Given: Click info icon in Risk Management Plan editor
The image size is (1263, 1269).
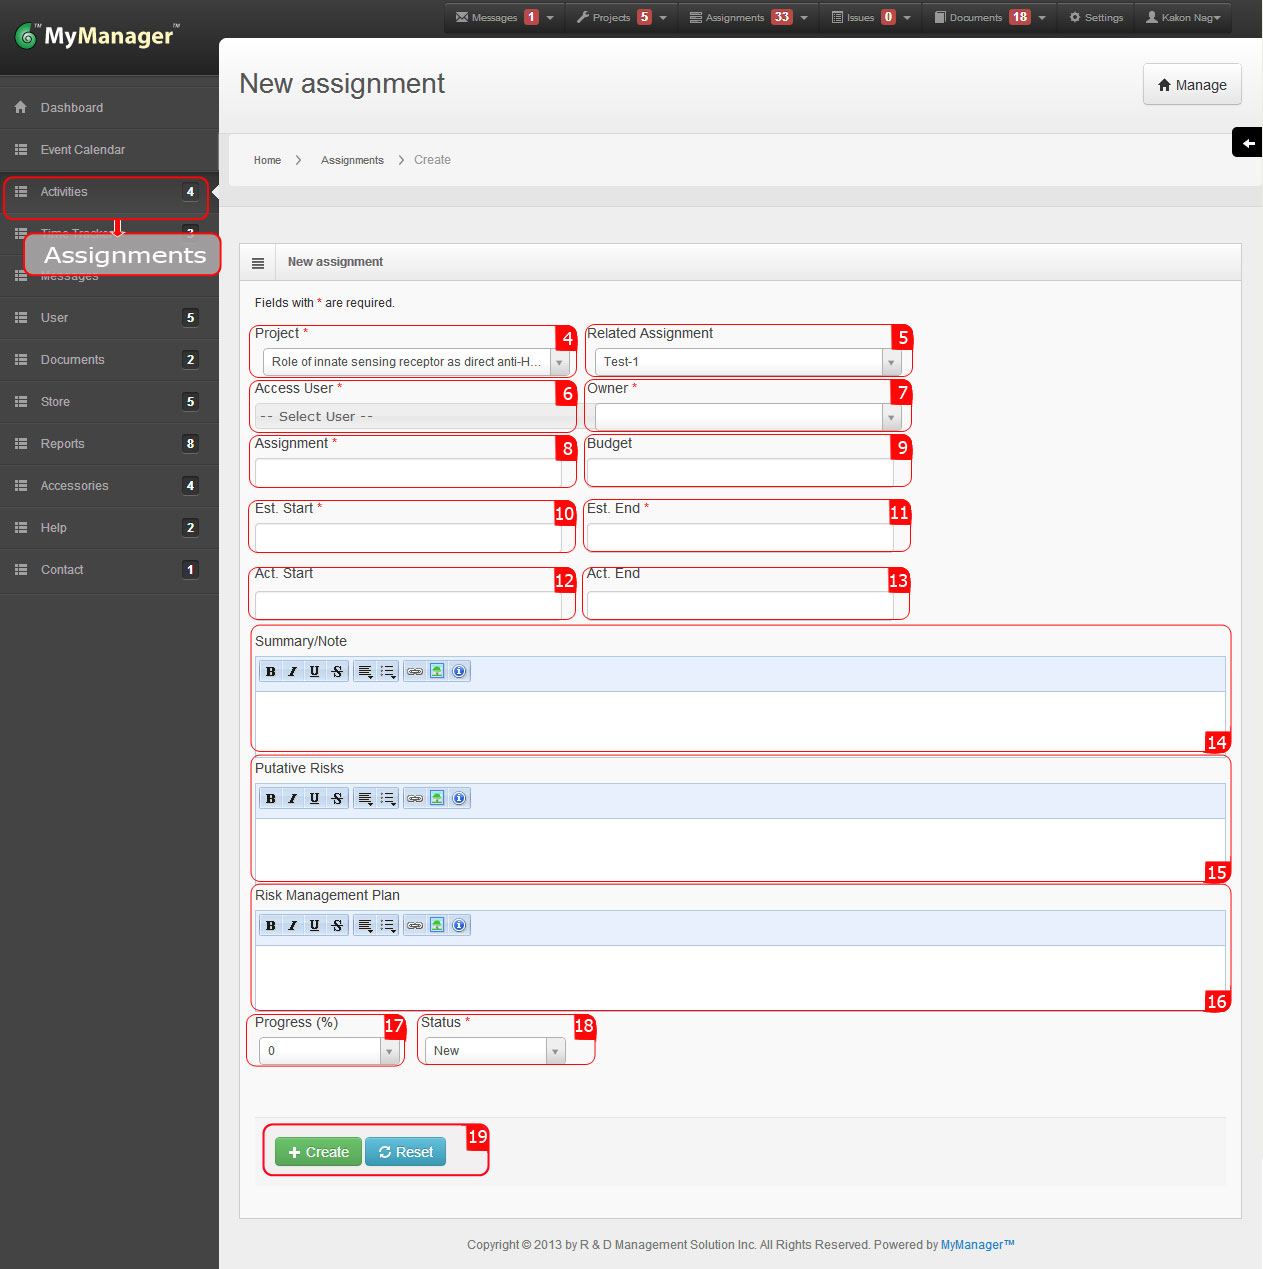Looking at the screenshot, I should 459,926.
